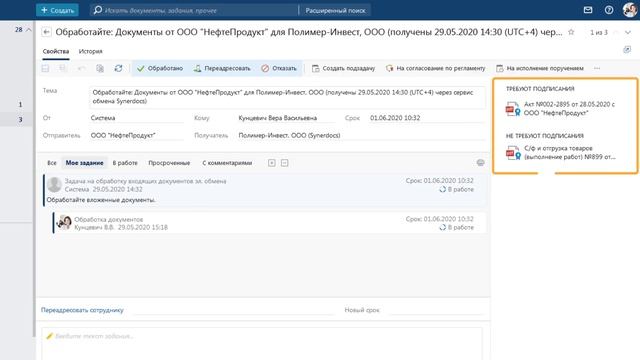
Task: Refresh the task card
Action: [118, 68]
